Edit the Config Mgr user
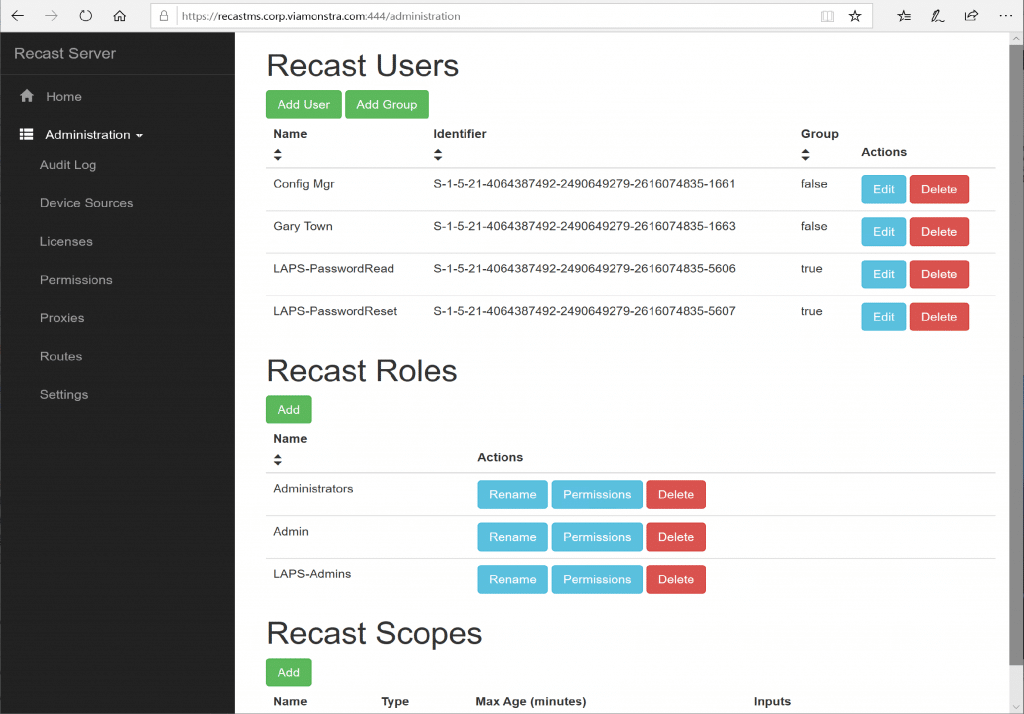The image size is (1024, 714). click(884, 189)
